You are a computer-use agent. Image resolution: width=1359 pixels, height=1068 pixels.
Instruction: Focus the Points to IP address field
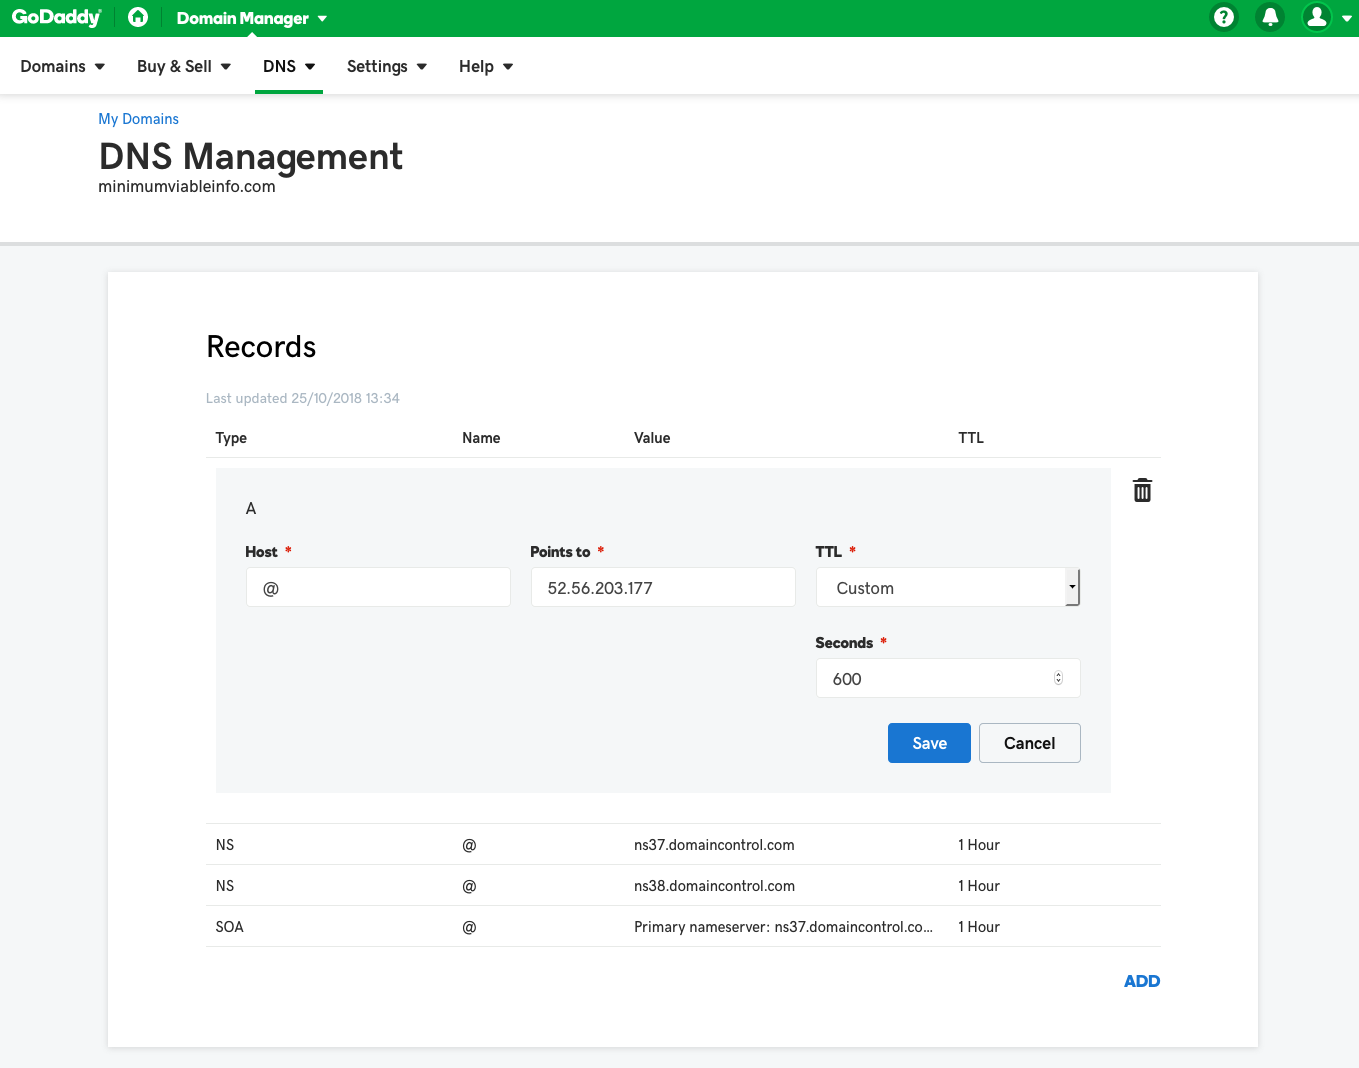point(662,588)
